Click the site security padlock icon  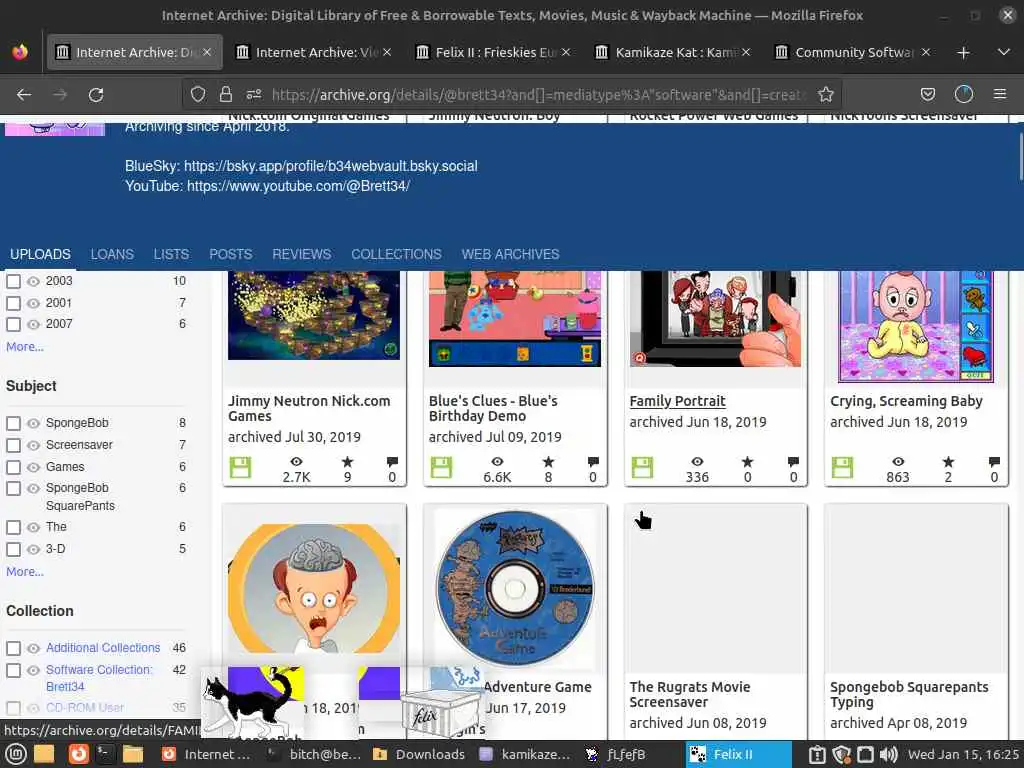pyautogui.click(x=226, y=95)
